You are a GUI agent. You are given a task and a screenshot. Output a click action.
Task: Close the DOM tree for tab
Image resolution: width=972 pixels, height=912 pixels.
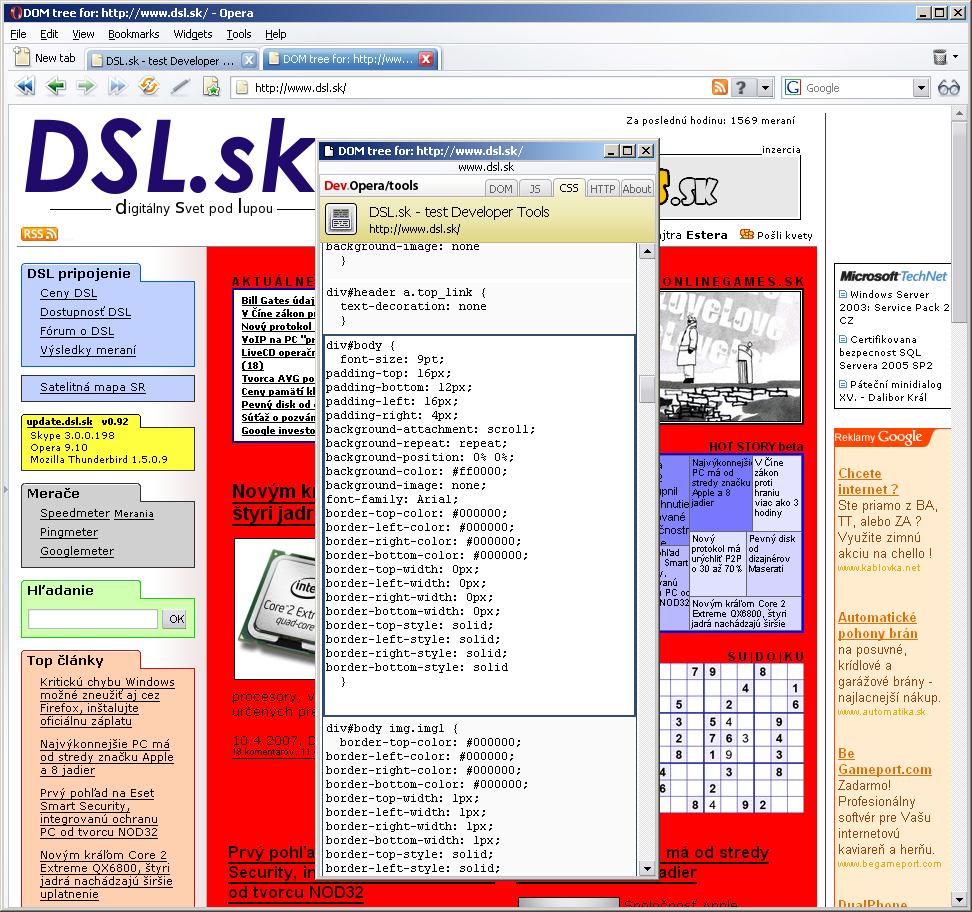(x=426, y=59)
